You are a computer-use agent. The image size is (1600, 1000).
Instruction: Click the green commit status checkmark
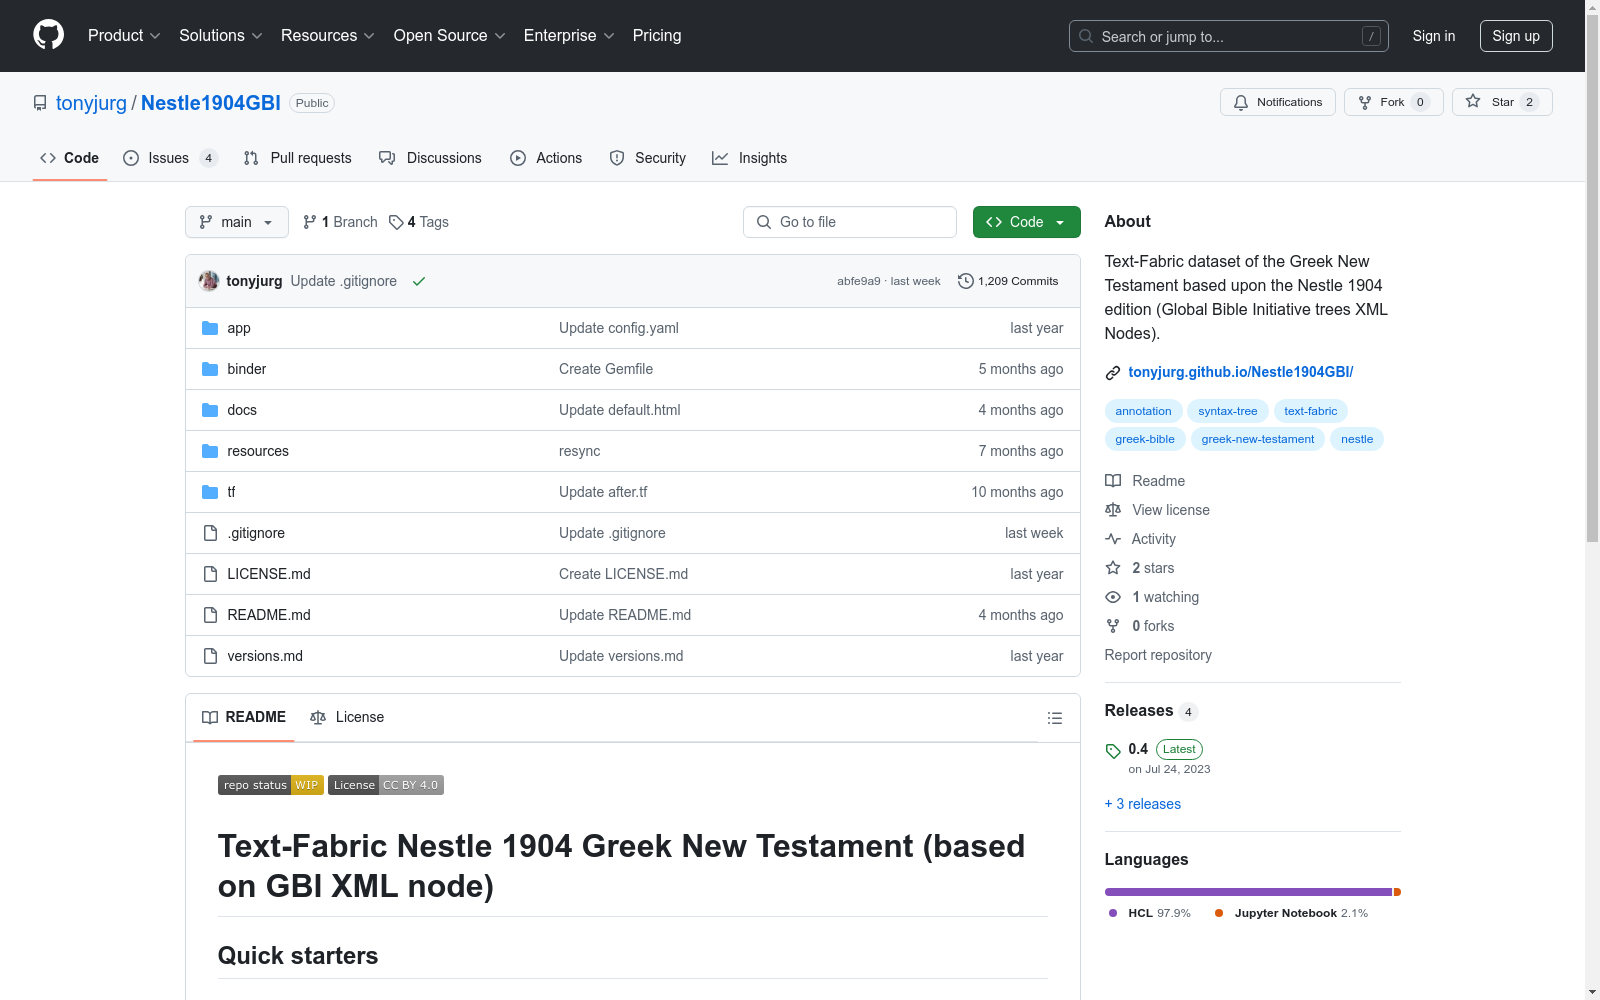click(x=419, y=281)
